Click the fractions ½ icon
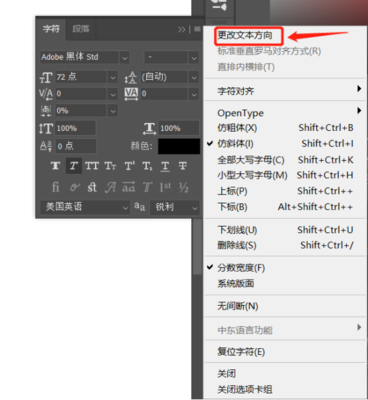 click(x=184, y=187)
